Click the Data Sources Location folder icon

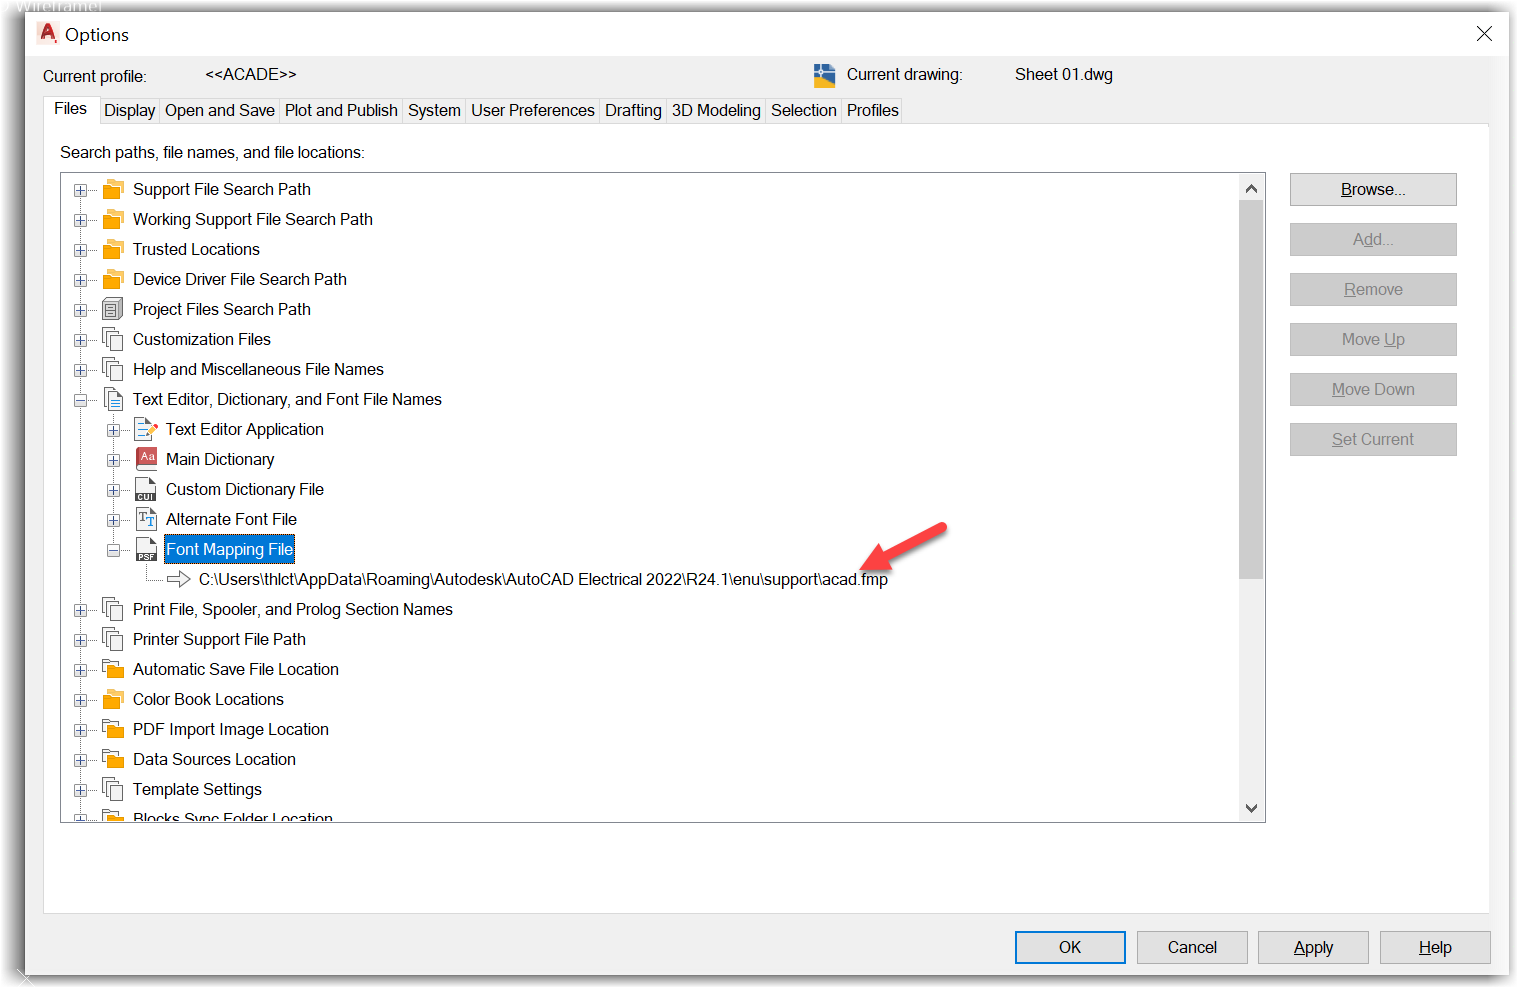113,759
